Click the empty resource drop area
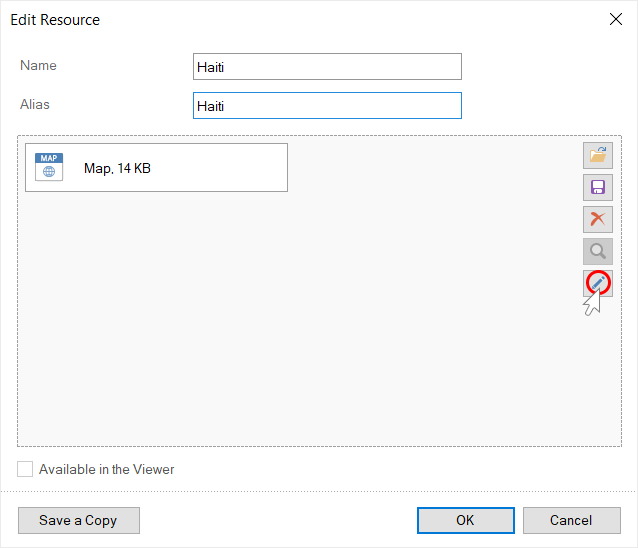This screenshot has height=548, width=638. coord(300,330)
